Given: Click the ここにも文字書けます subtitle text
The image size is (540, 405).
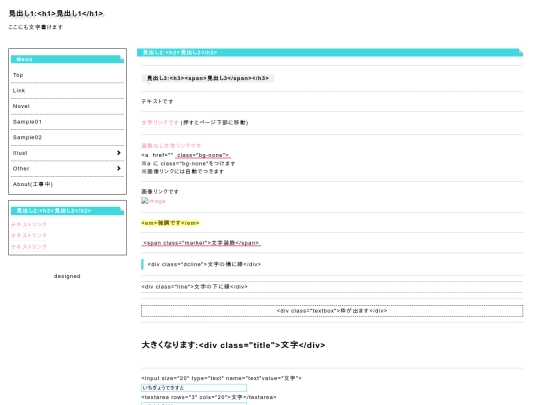Looking at the screenshot, I should click(35, 27).
